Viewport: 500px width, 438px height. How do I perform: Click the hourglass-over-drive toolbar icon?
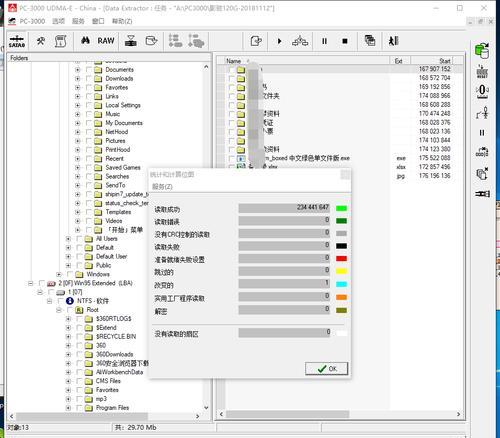pyautogui.click(x=131, y=41)
